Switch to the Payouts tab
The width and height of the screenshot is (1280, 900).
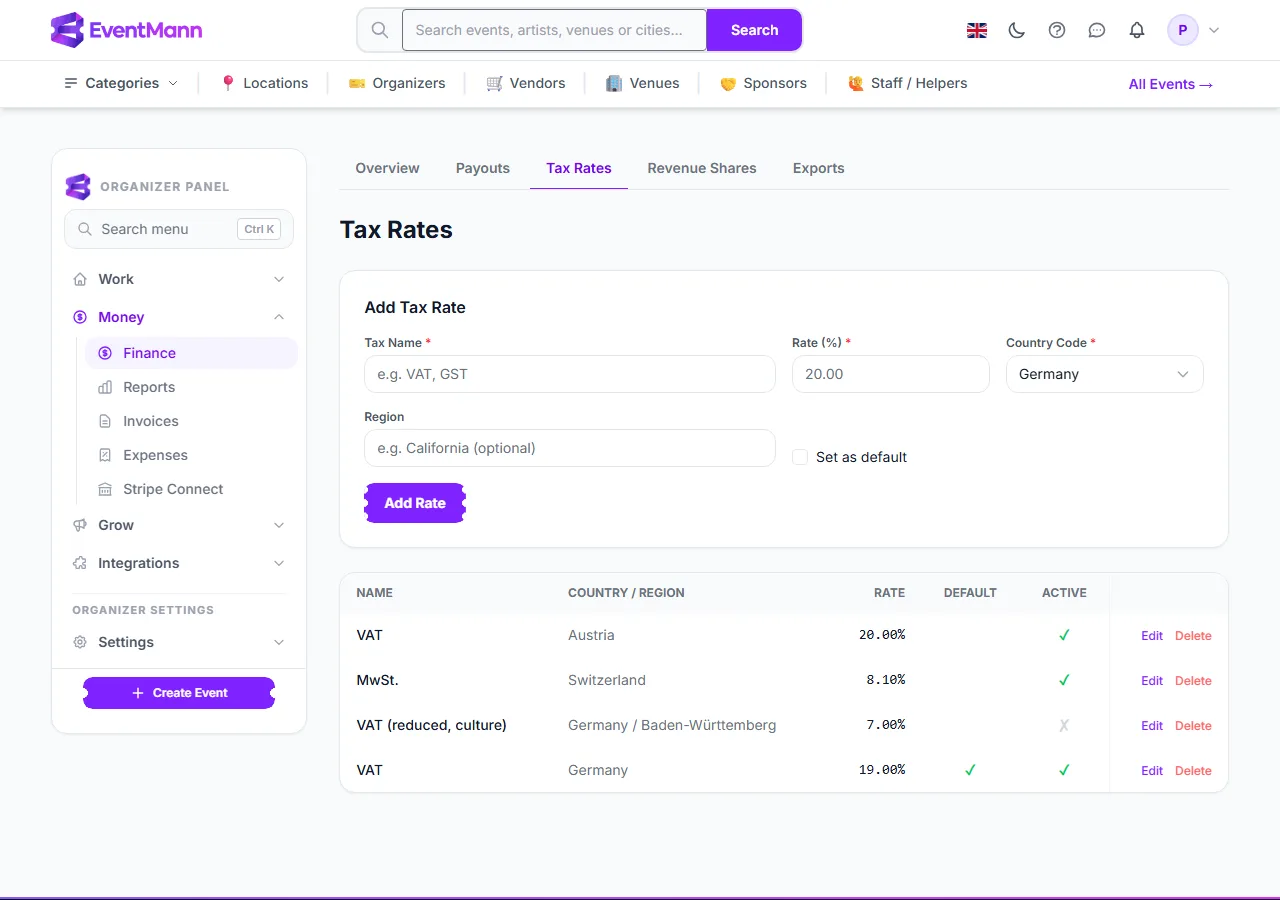click(483, 168)
